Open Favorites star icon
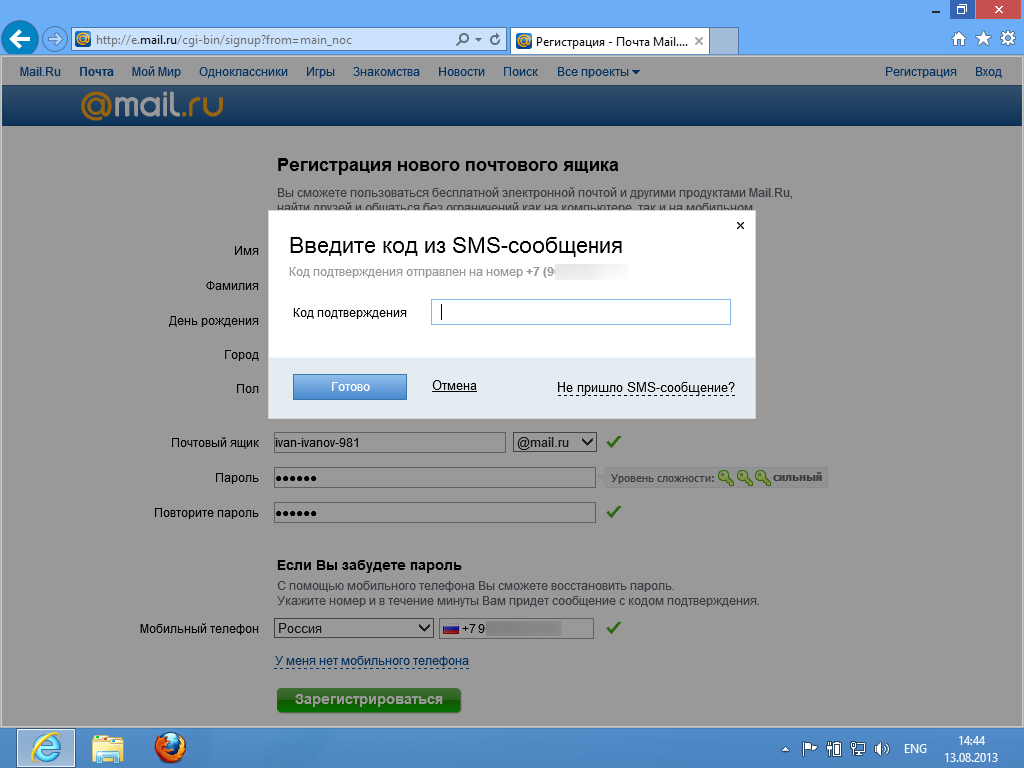Viewport: 1024px width, 768px height. coord(983,39)
